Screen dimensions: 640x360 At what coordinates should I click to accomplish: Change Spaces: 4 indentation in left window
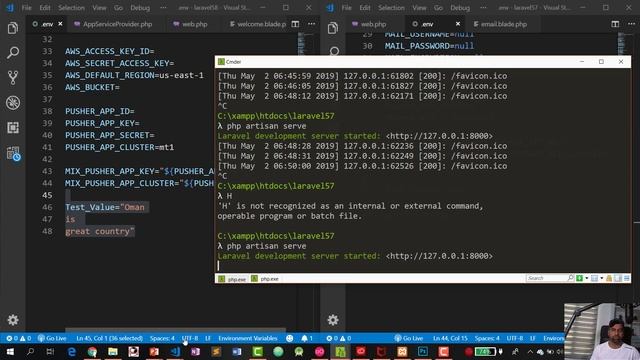(x=162, y=338)
